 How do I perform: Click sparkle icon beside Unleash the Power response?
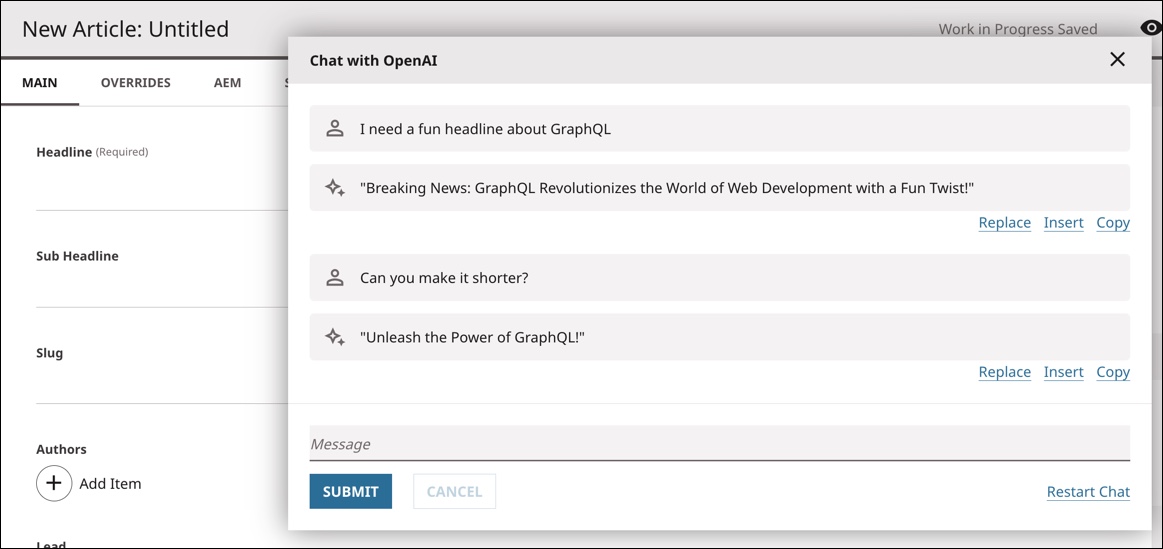(335, 337)
